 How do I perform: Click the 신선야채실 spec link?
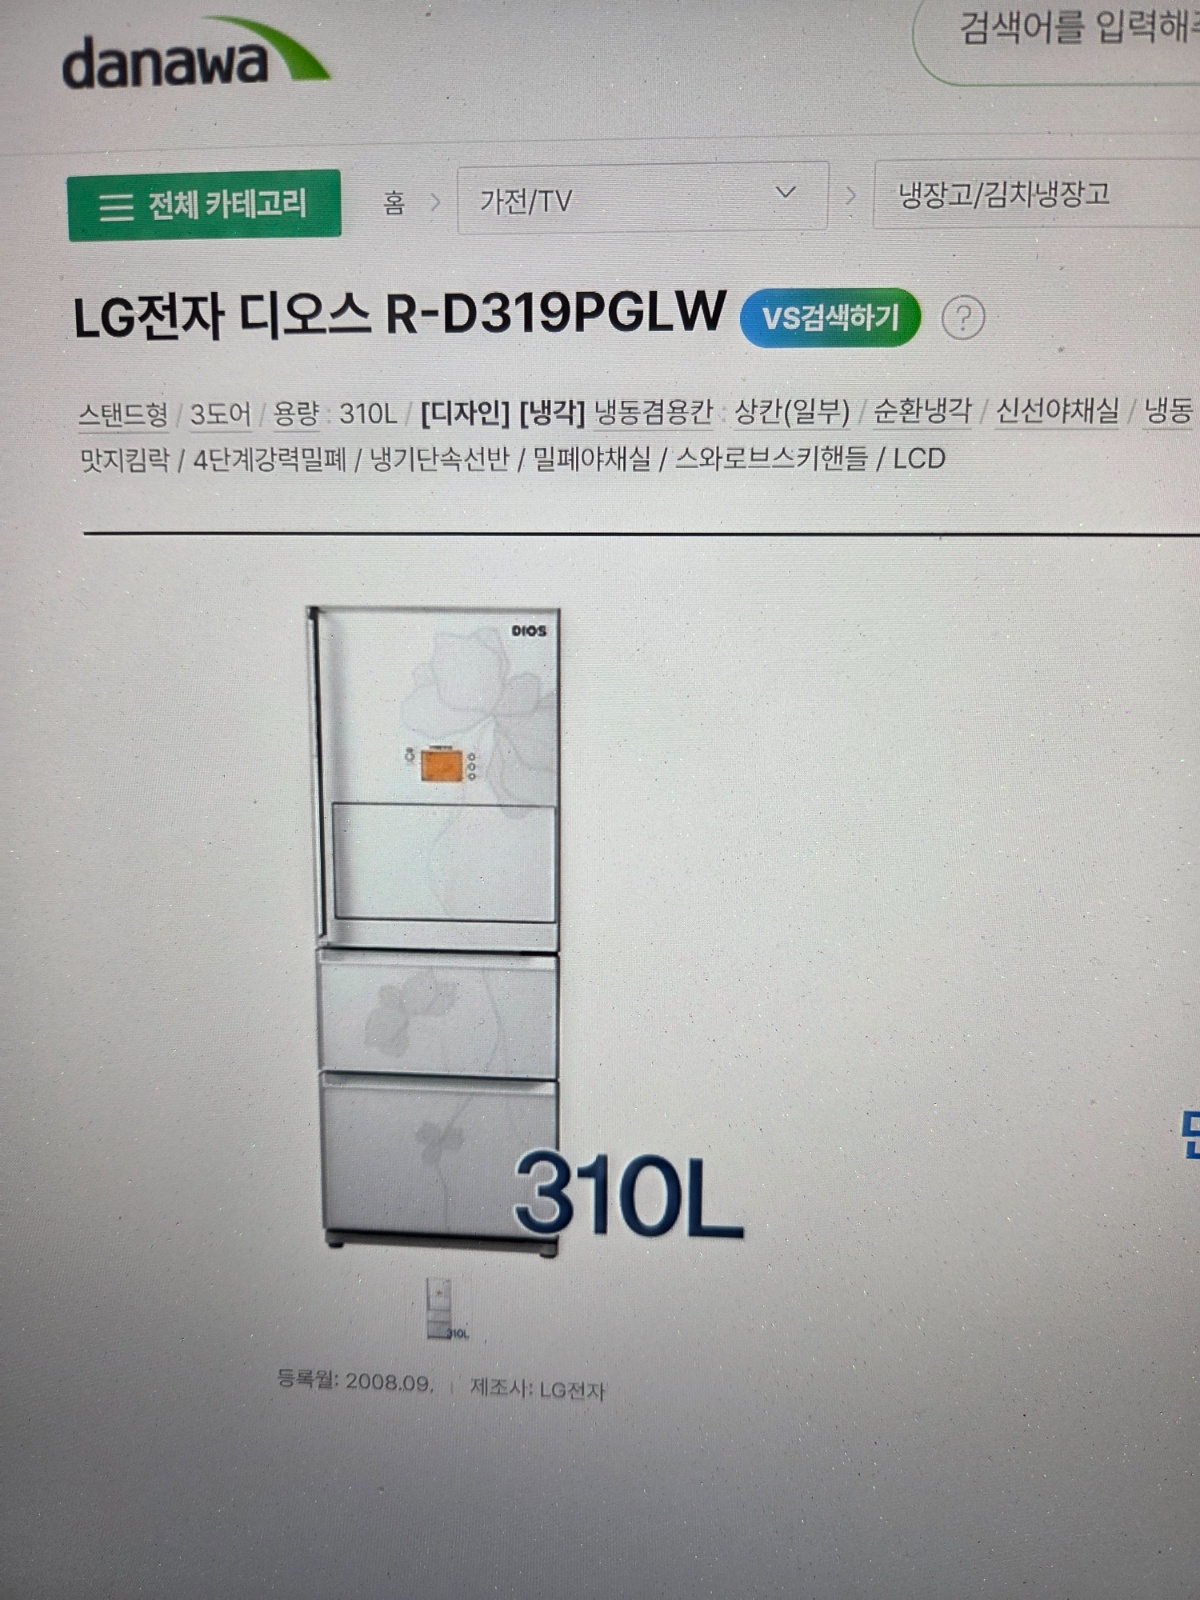1057,410
